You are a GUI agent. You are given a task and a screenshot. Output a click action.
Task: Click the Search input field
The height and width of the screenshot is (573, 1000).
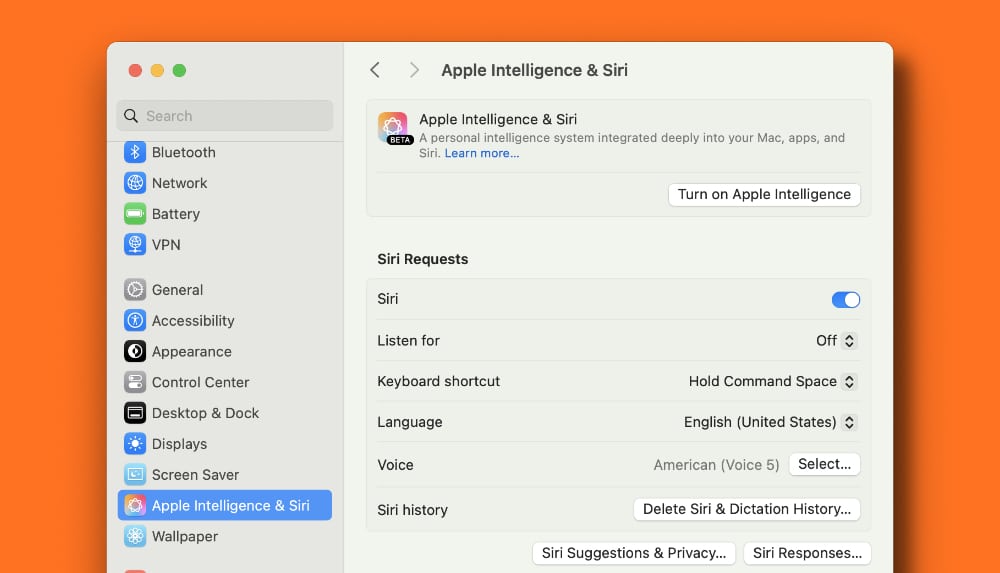224,115
